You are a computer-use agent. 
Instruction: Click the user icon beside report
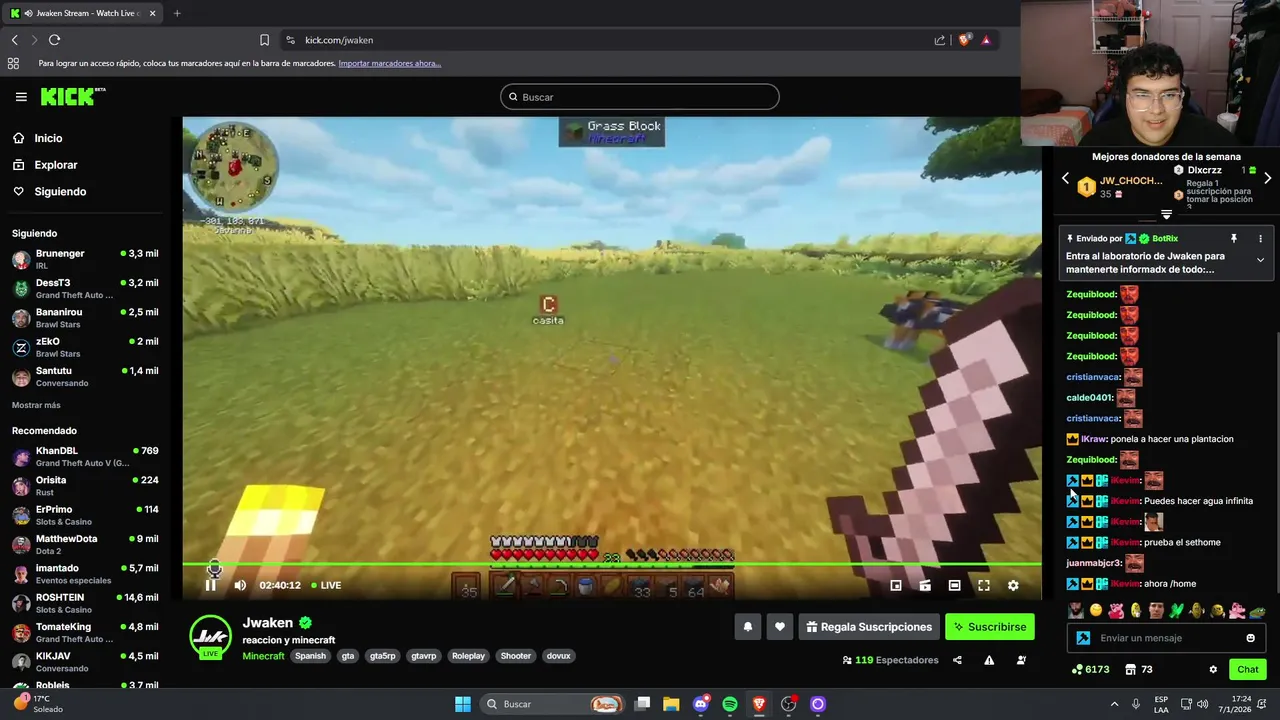pos(1021,660)
